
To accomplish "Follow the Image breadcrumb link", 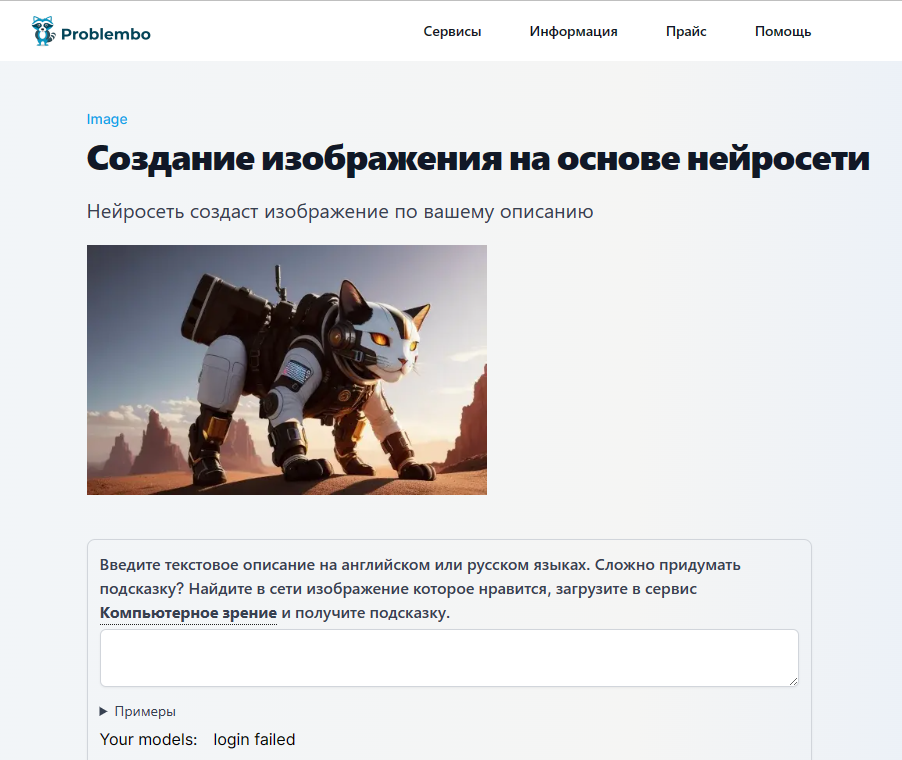I will [x=107, y=119].
